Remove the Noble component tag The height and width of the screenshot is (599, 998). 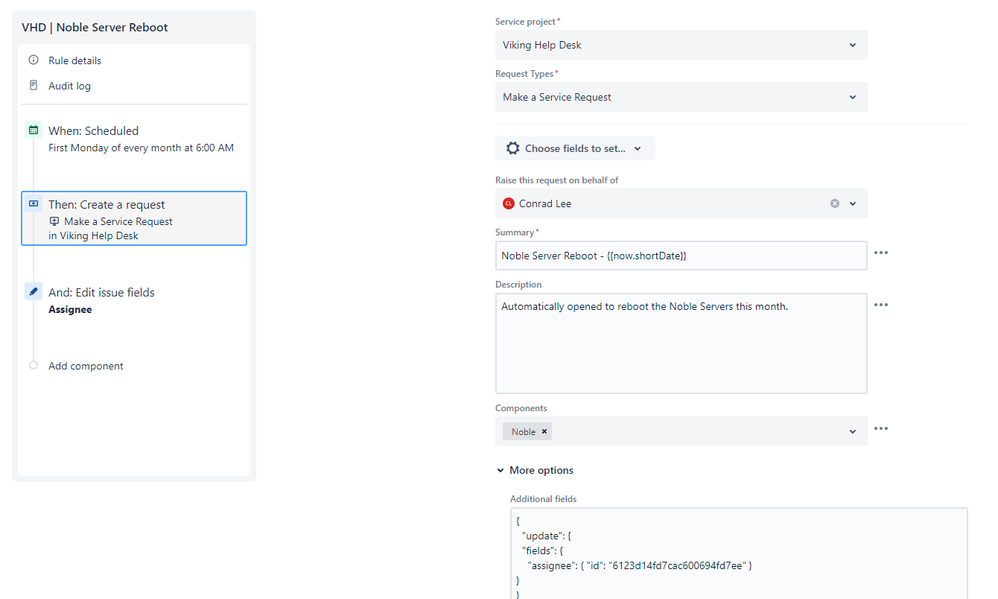point(544,432)
